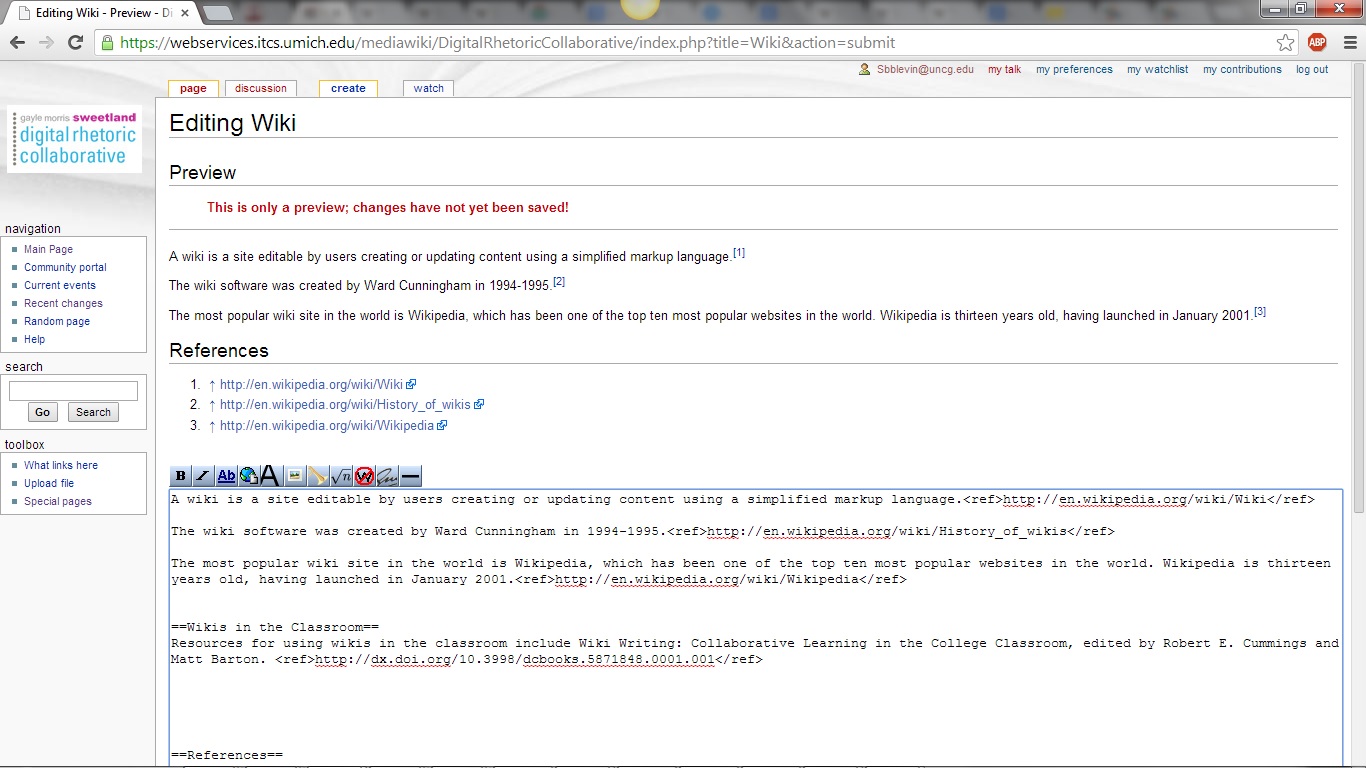Insert signature with timestamp icon
1366x768 pixels.
387,476
